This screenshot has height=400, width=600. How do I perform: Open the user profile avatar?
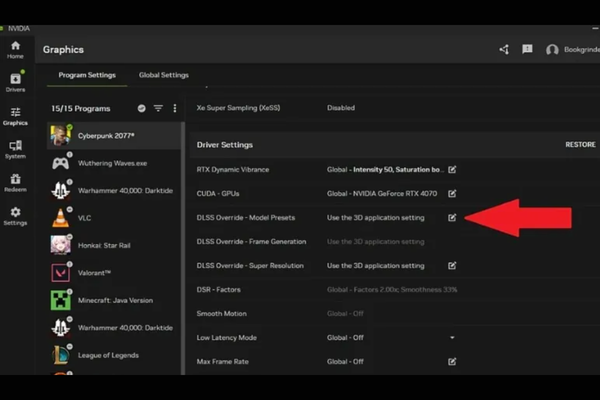coord(552,50)
